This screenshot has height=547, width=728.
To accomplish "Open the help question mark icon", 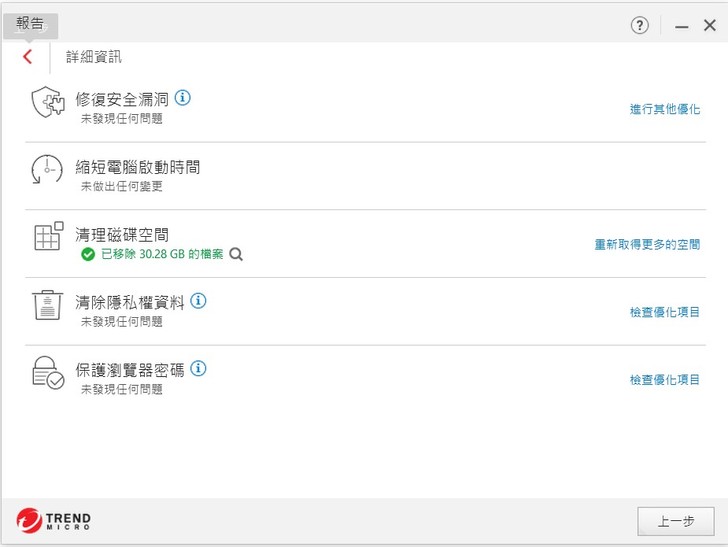I will (x=640, y=26).
